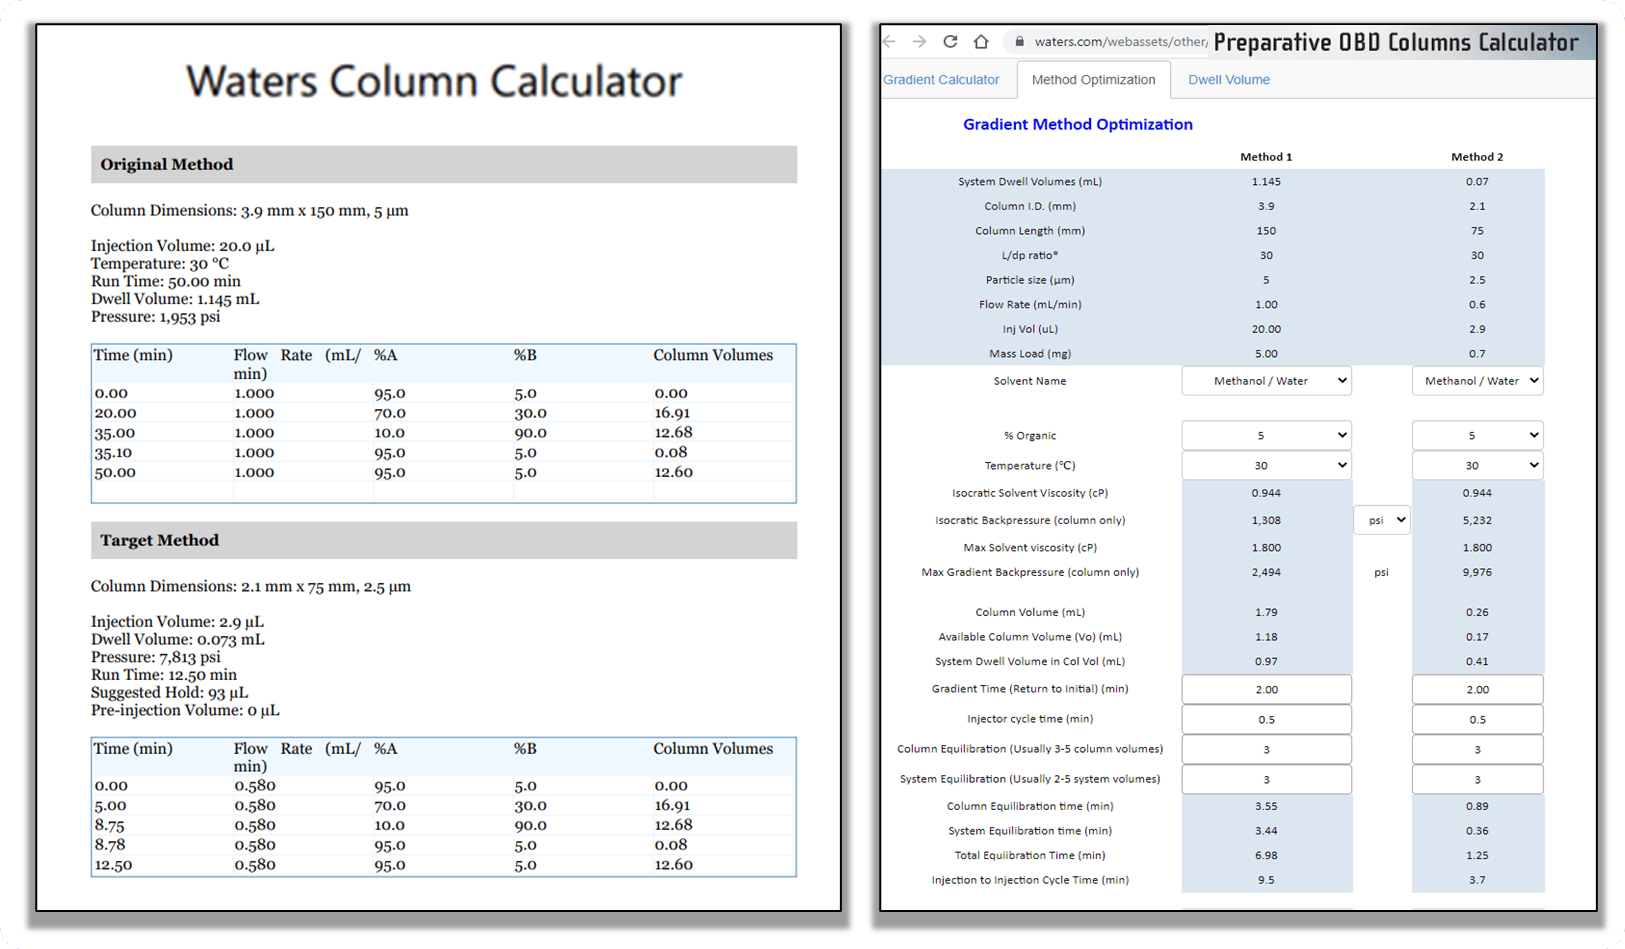Open Method 1 Solvent Name dropdown
Viewport: 1625px width, 949px height.
[x=1266, y=381]
